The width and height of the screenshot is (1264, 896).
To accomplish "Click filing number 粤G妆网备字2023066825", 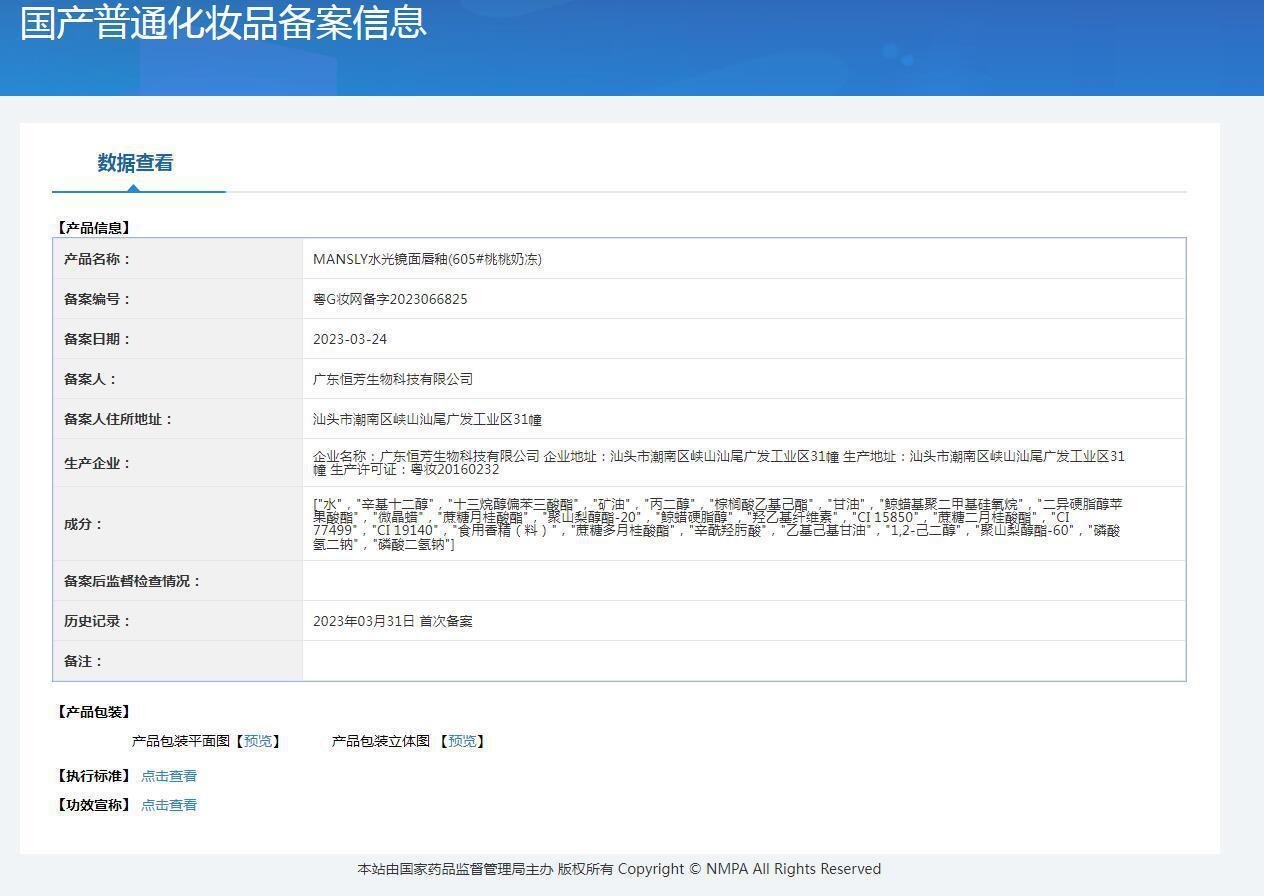I will [390, 299].
